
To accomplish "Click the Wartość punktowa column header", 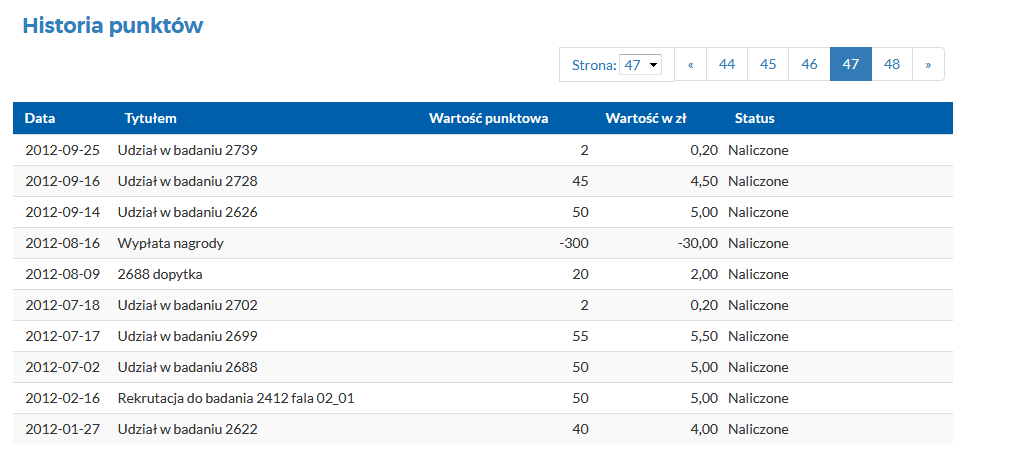I will 489,119.
